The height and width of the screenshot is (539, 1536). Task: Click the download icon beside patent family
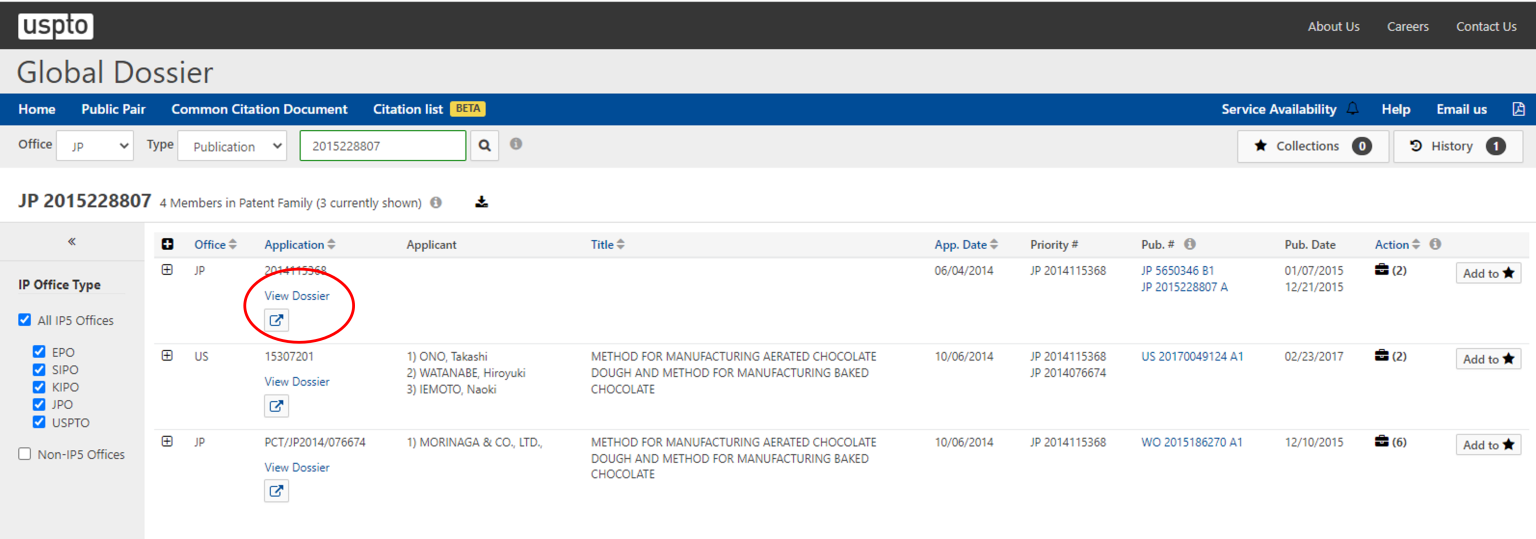pos(481,202)
